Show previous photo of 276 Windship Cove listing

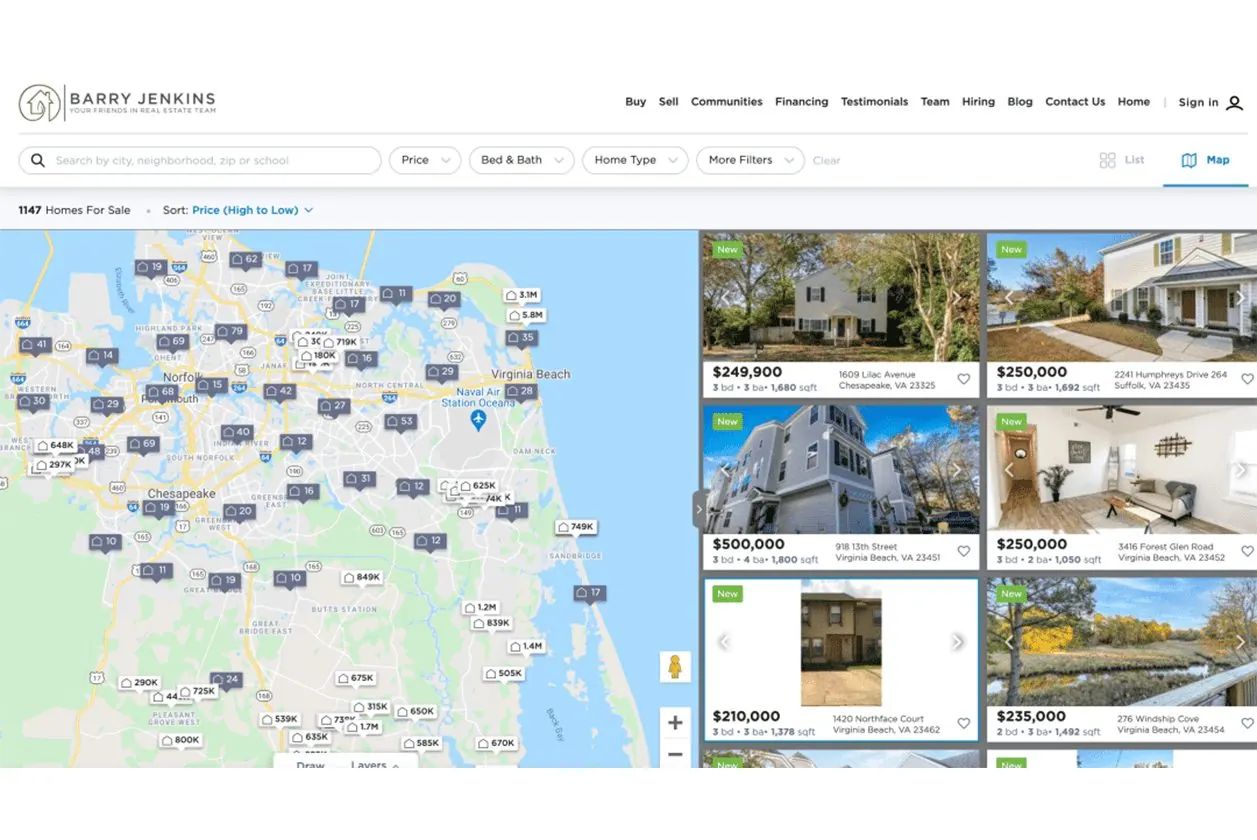[1009, 642]
